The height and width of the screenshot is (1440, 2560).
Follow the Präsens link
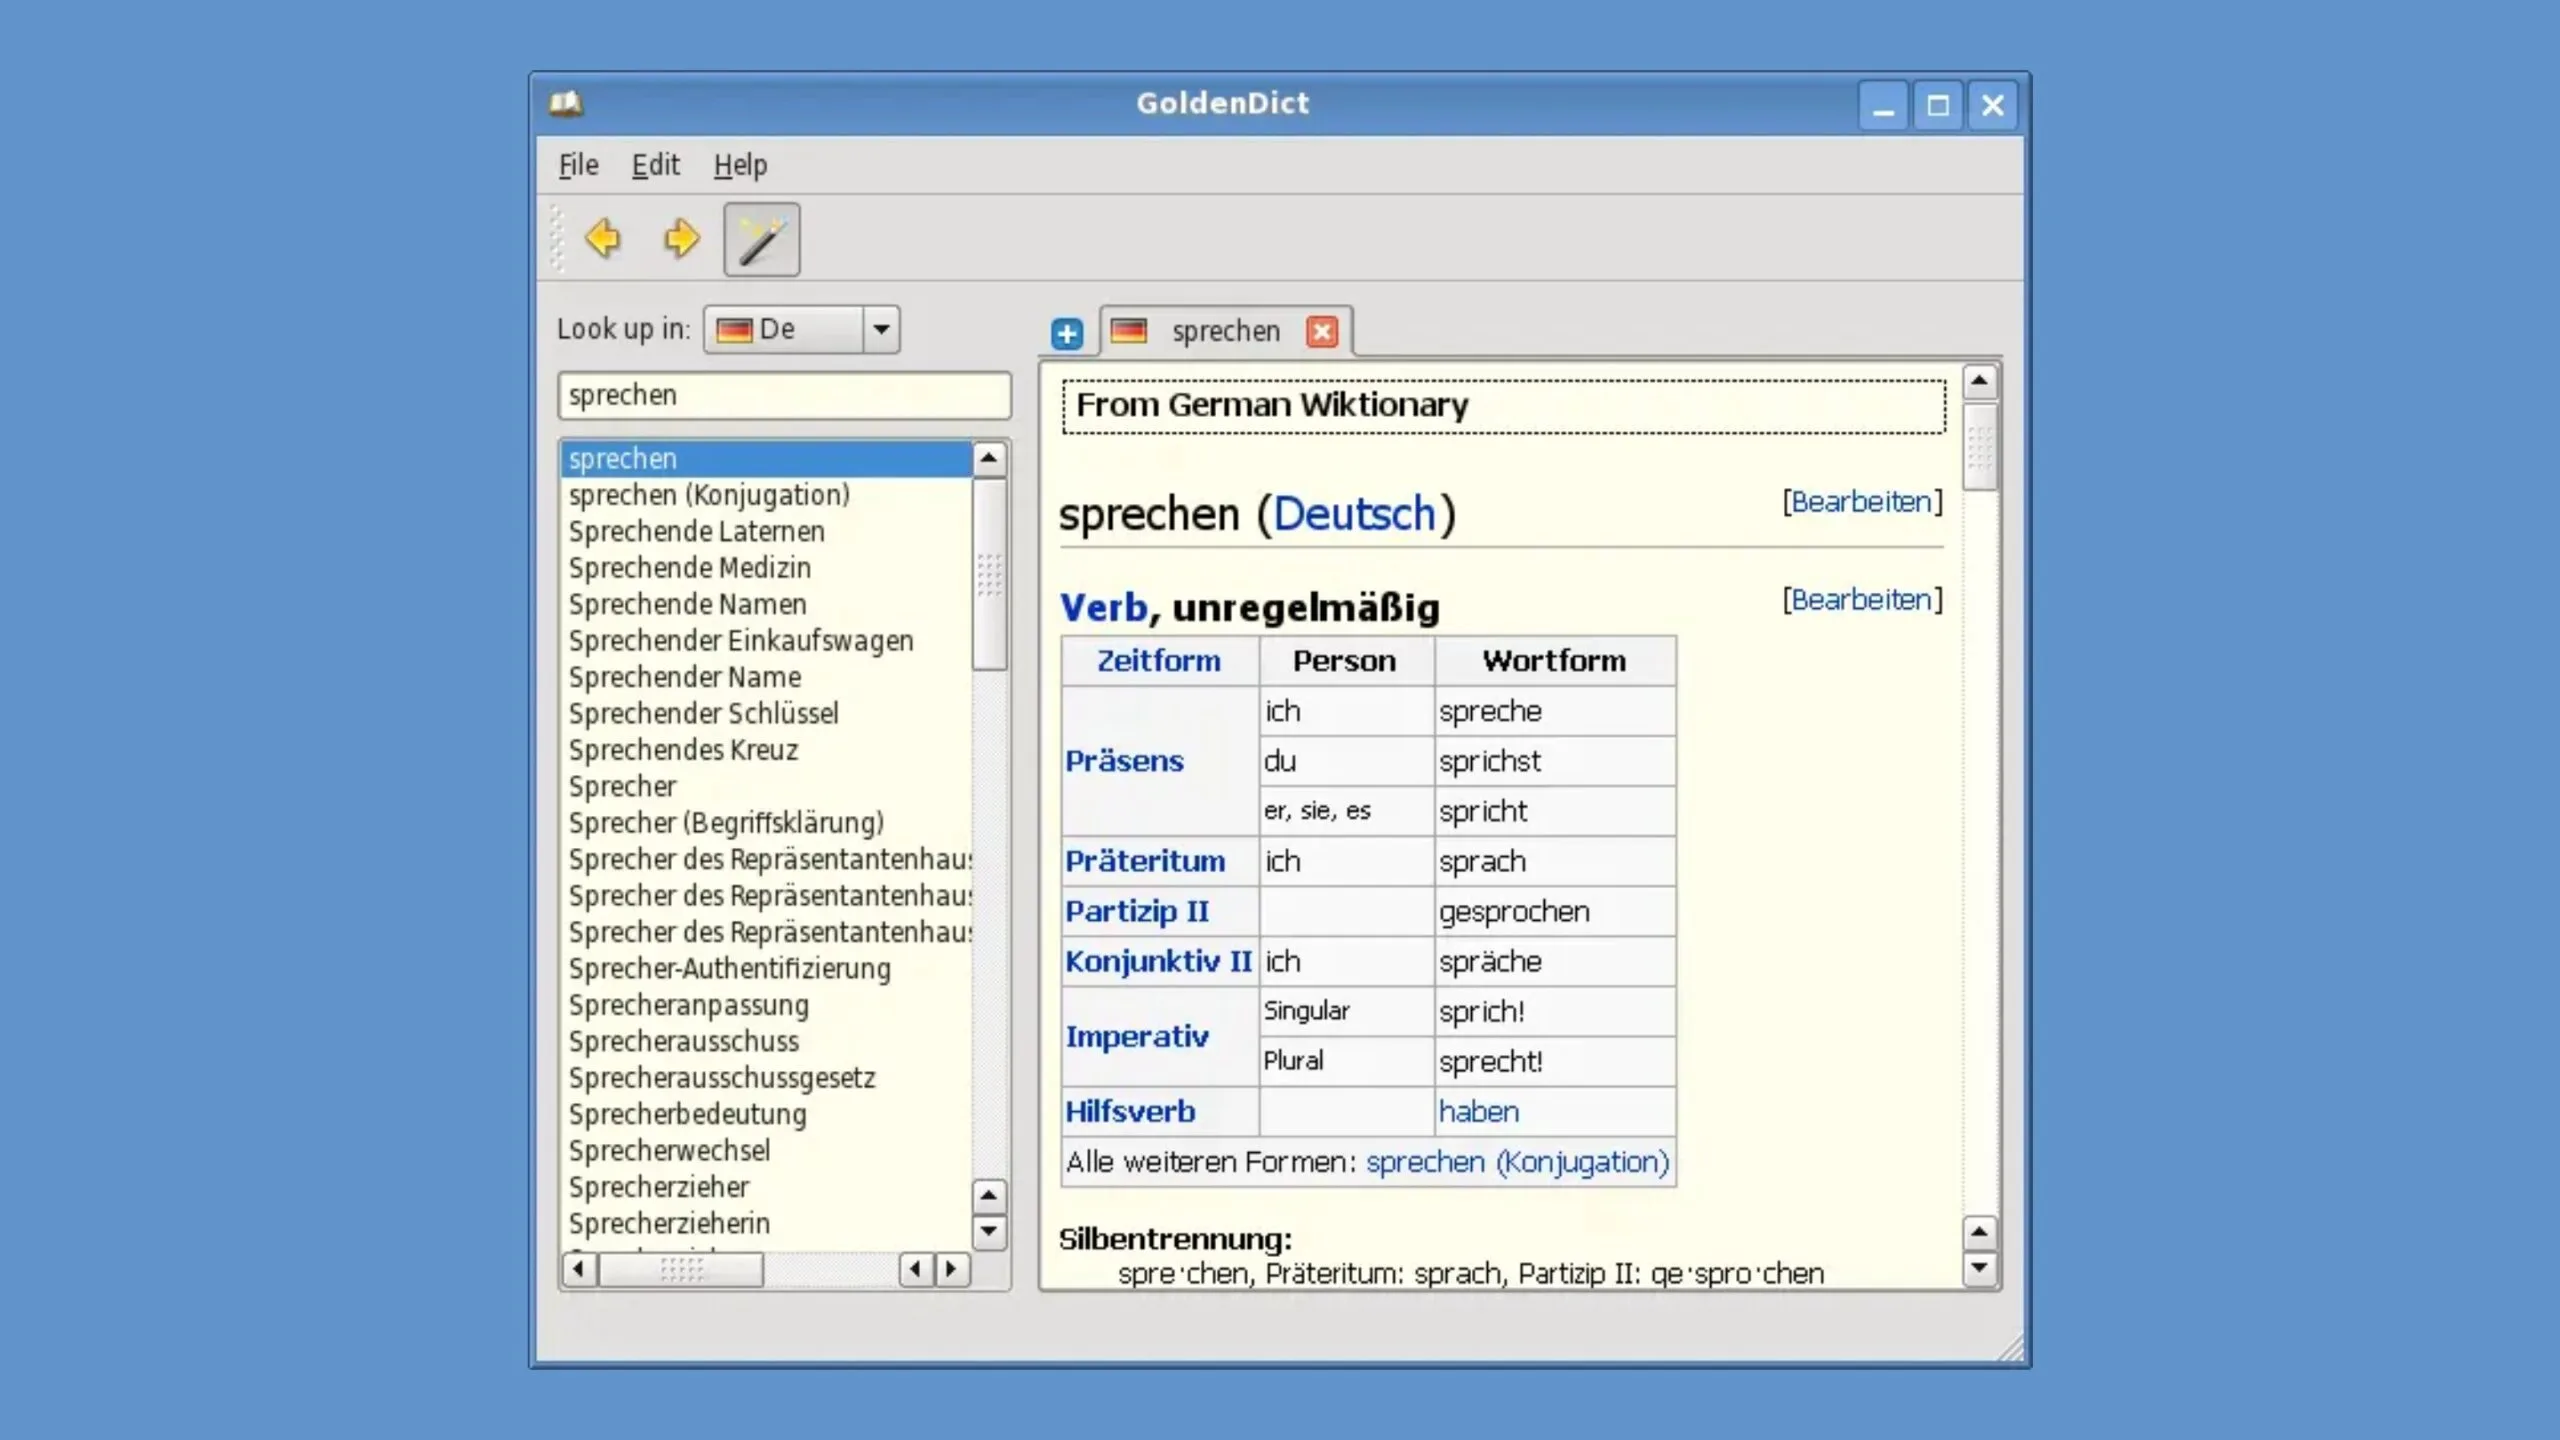1124,761
